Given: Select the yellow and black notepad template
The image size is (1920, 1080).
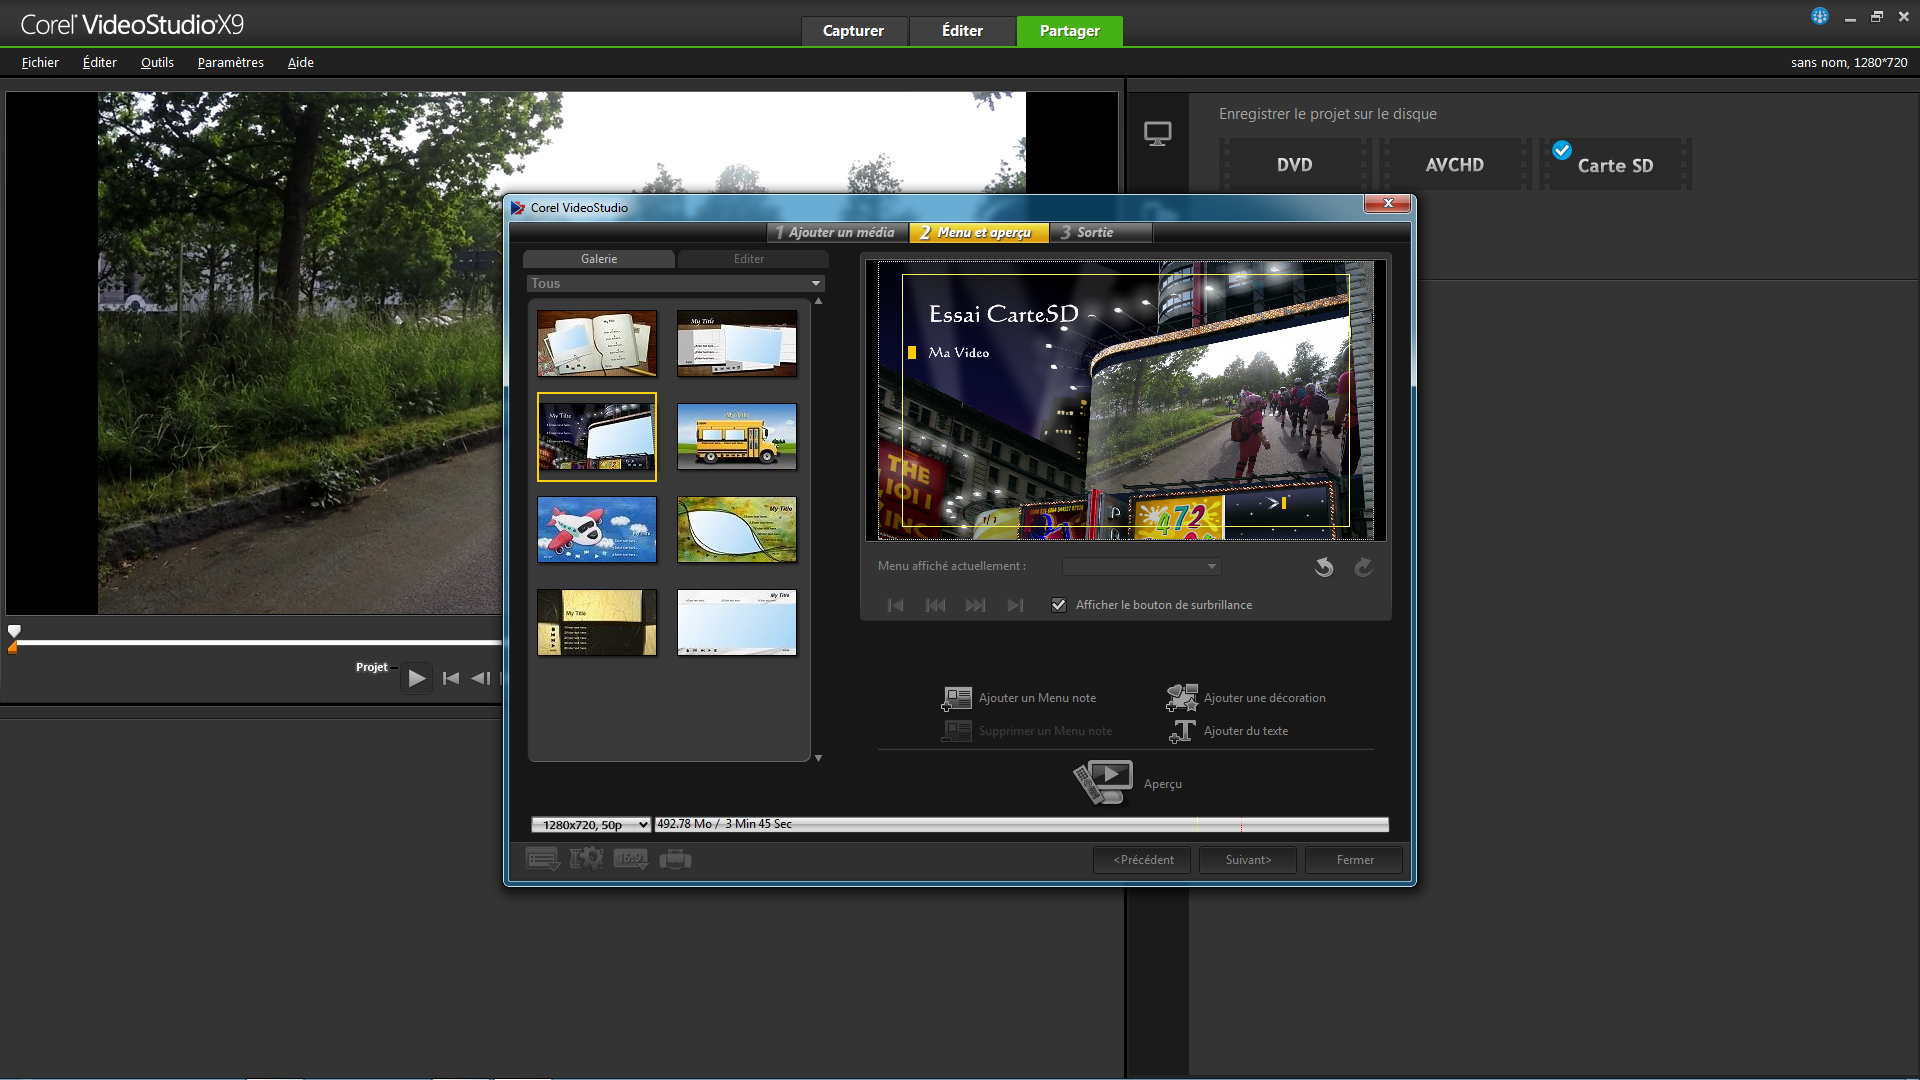Looking at the screenshot, I should pos(597,622).
